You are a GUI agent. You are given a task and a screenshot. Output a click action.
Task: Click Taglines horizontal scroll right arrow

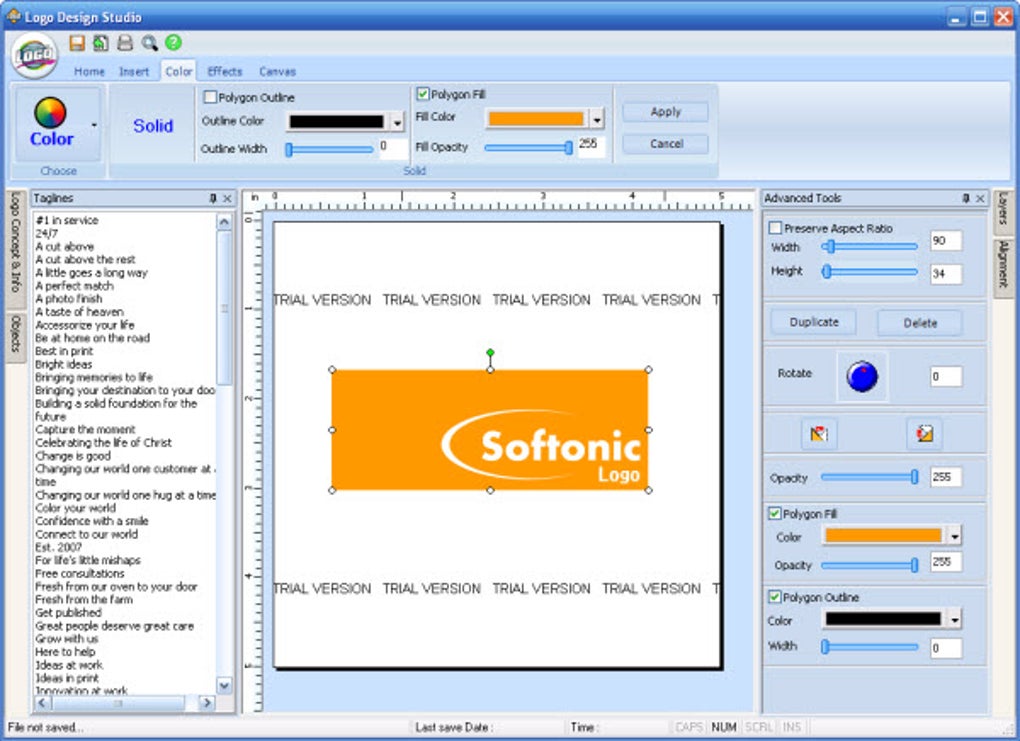click(207, 703)
